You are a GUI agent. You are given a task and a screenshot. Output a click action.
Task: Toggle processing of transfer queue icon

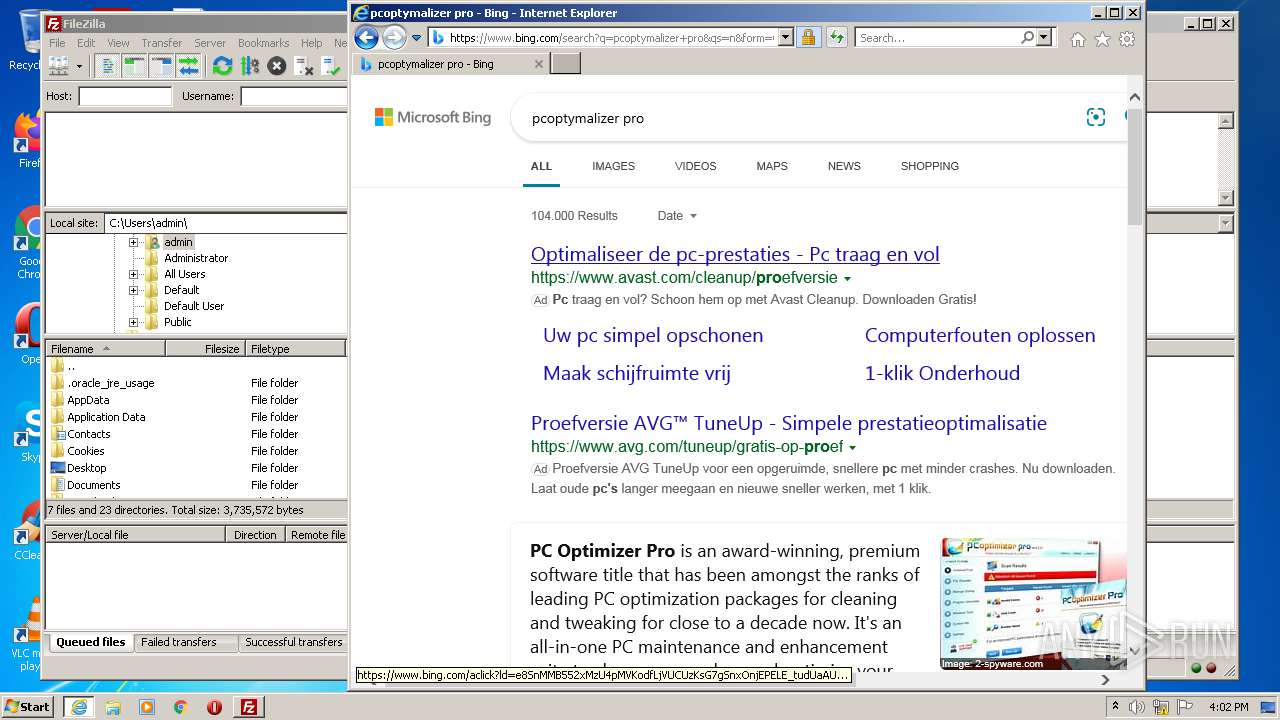click(x=250, y=66)
